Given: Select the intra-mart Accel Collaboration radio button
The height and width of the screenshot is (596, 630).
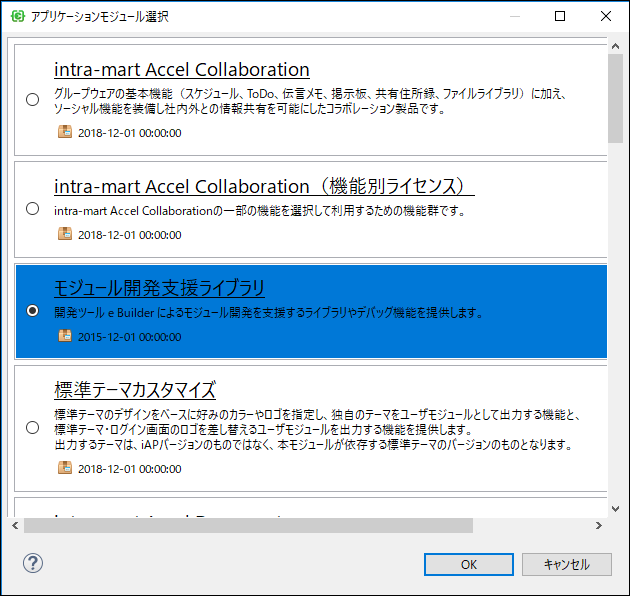Looking at the screenshot, I should tap(33, 99).
